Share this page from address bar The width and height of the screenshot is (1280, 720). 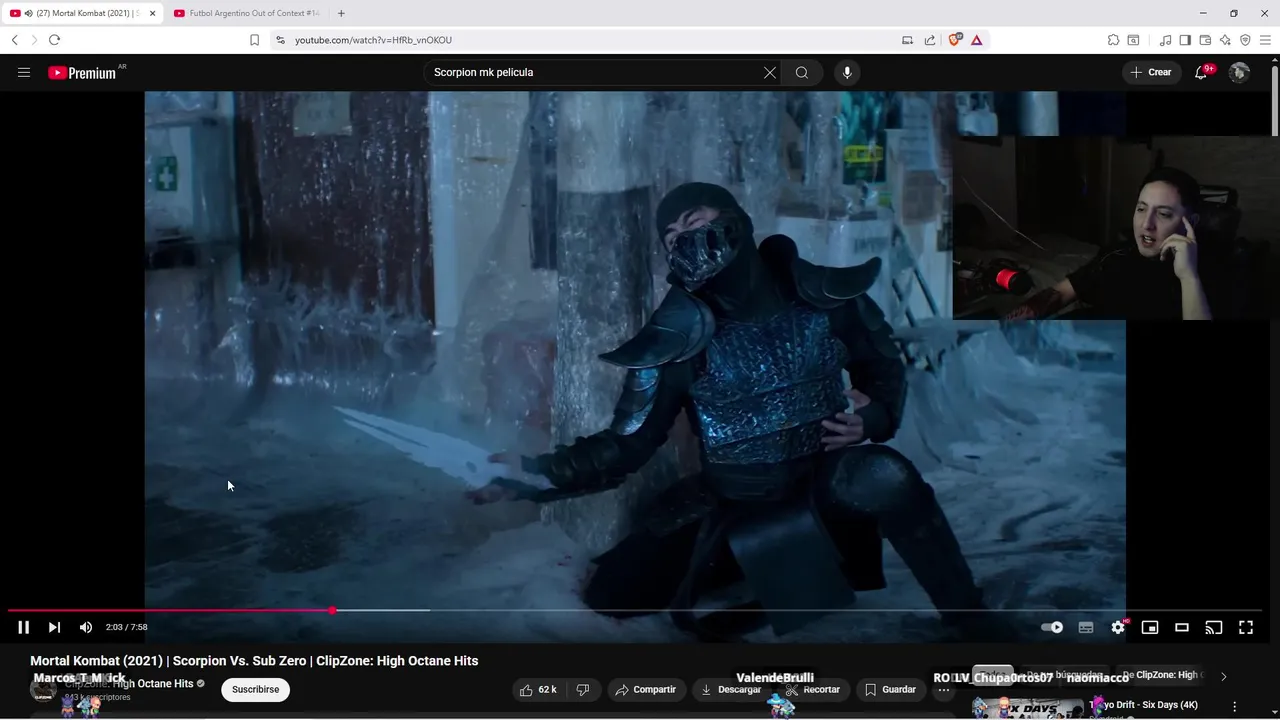[x=930, y=40]
